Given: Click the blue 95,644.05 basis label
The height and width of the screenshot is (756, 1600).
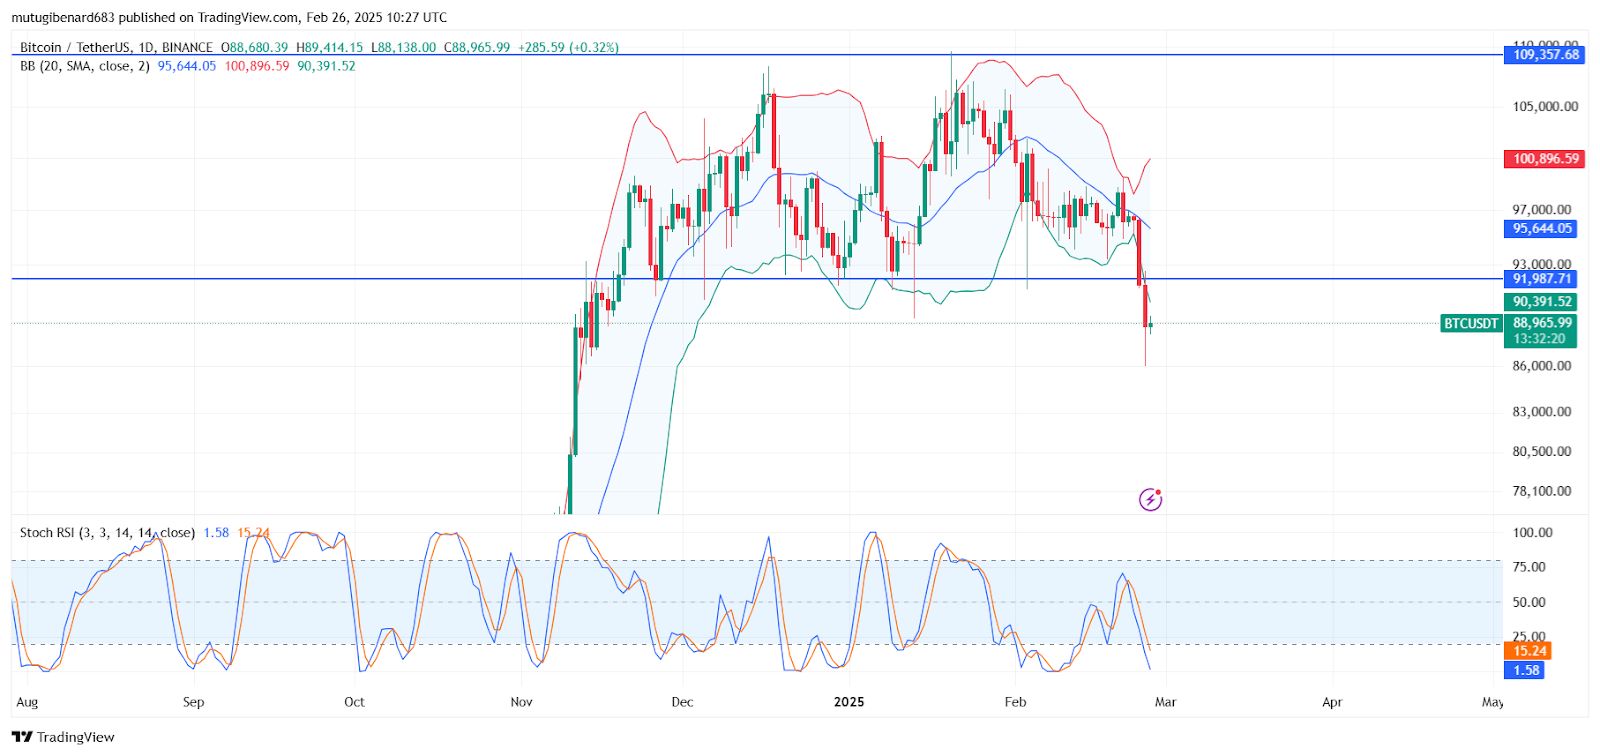Looking at the screenshot, I should click(x=1541, y=229).
